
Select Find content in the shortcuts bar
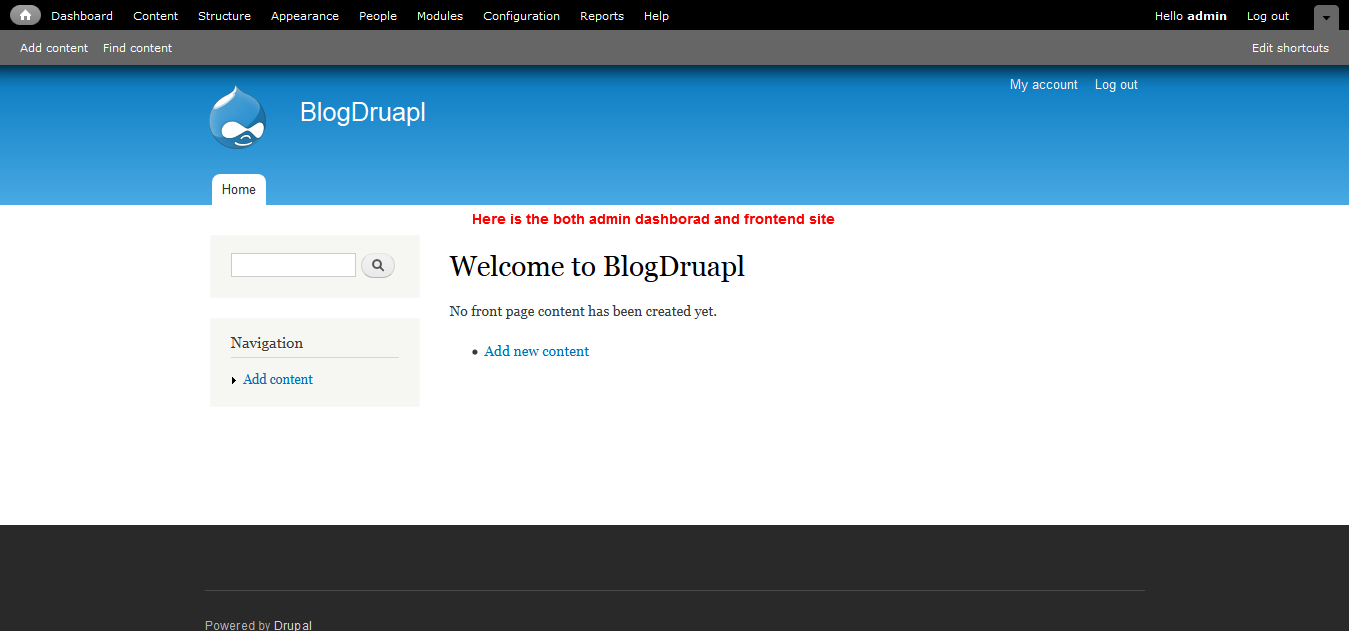[137, 47]
